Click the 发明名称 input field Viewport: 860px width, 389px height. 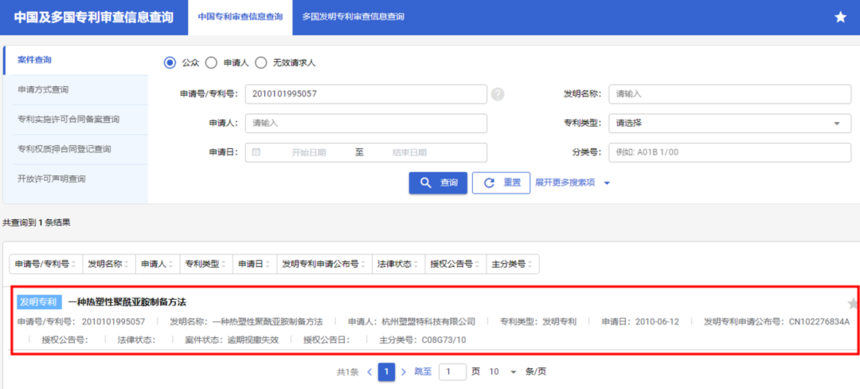click(x=729, y=94)
